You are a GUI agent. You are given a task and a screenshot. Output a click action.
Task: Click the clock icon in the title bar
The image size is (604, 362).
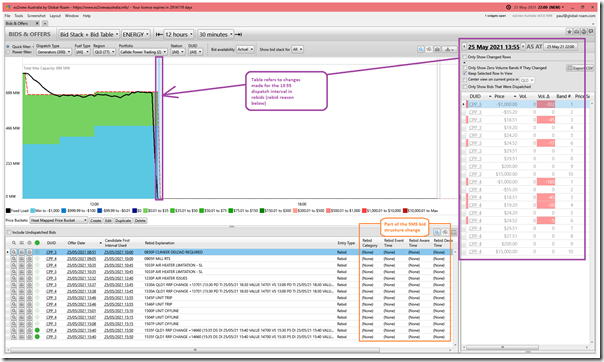508,7
